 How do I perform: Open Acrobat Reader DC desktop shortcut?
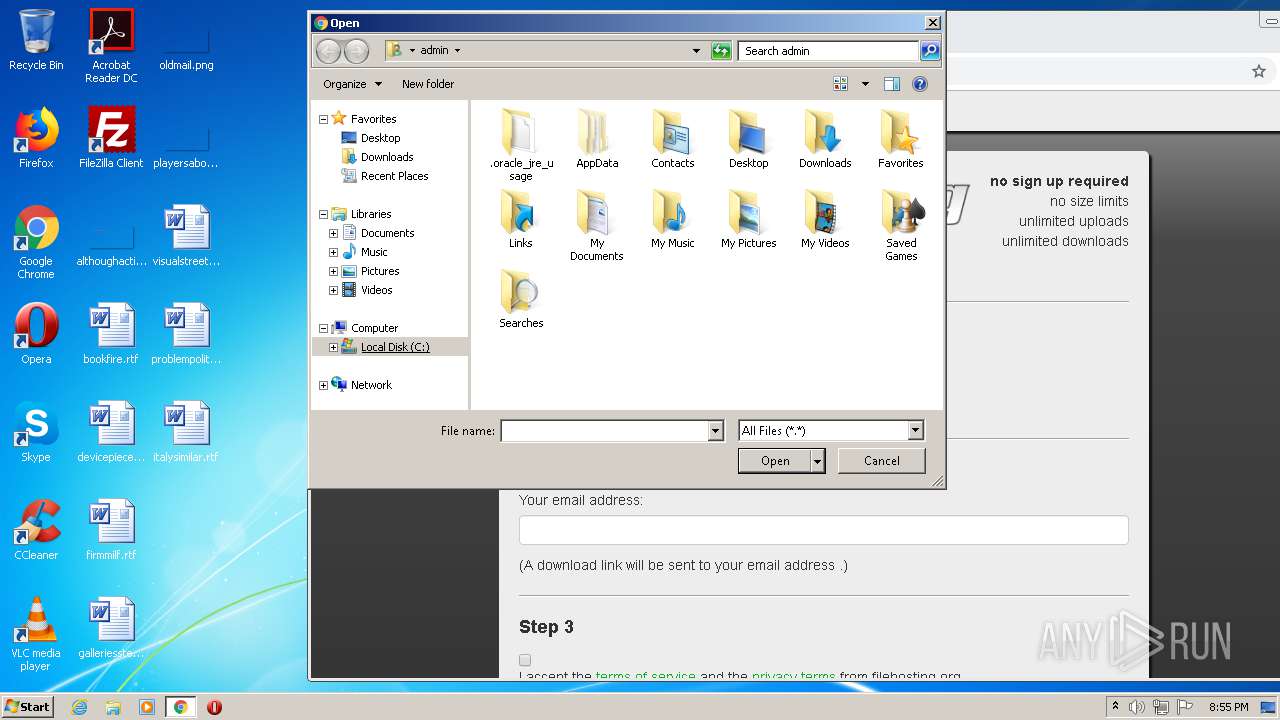coord(111,47)
